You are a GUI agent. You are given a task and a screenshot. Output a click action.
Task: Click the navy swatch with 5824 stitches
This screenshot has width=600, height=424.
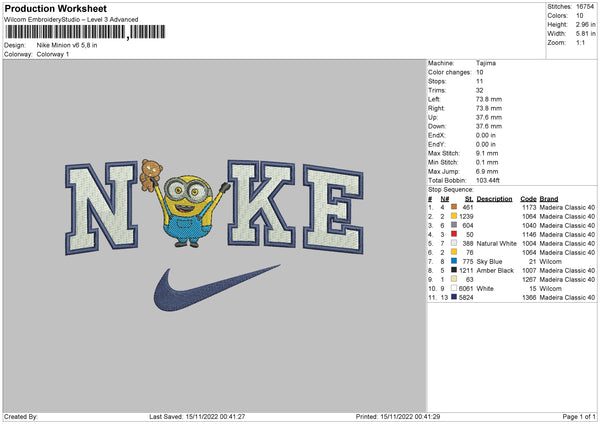pyautogui.click(x=454, y=297)
